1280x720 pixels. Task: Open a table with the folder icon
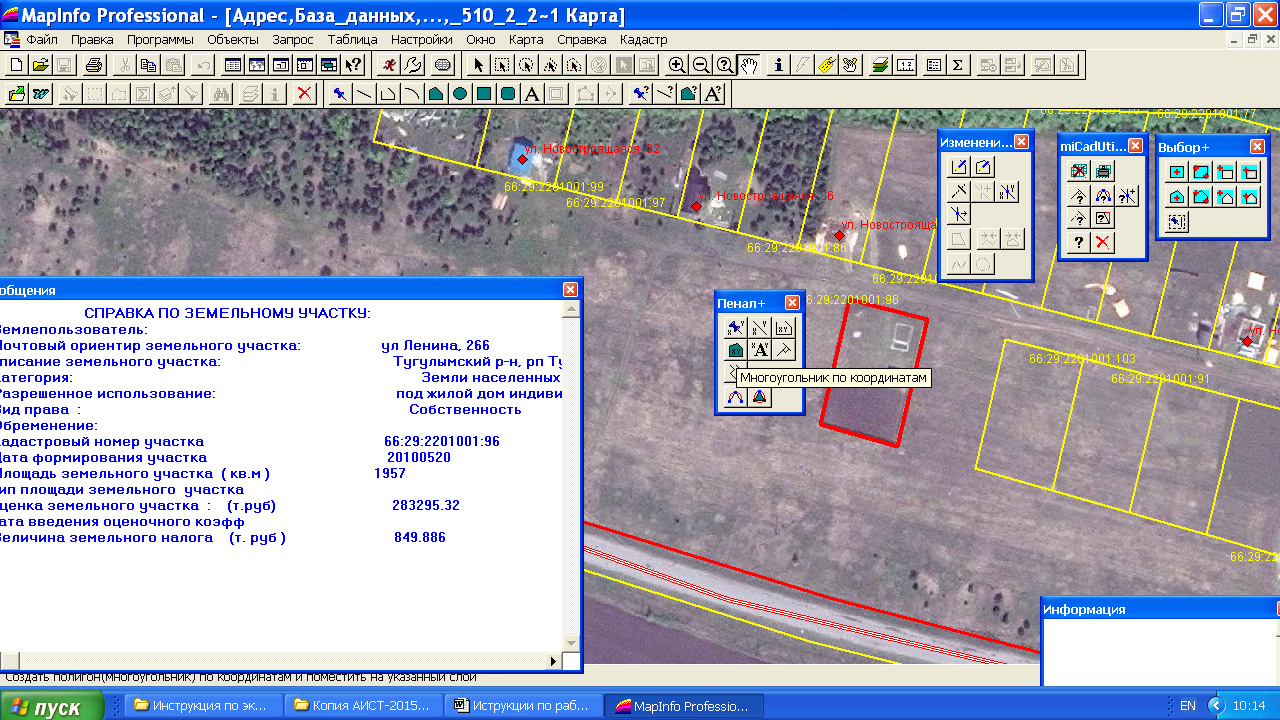[40, 65]
